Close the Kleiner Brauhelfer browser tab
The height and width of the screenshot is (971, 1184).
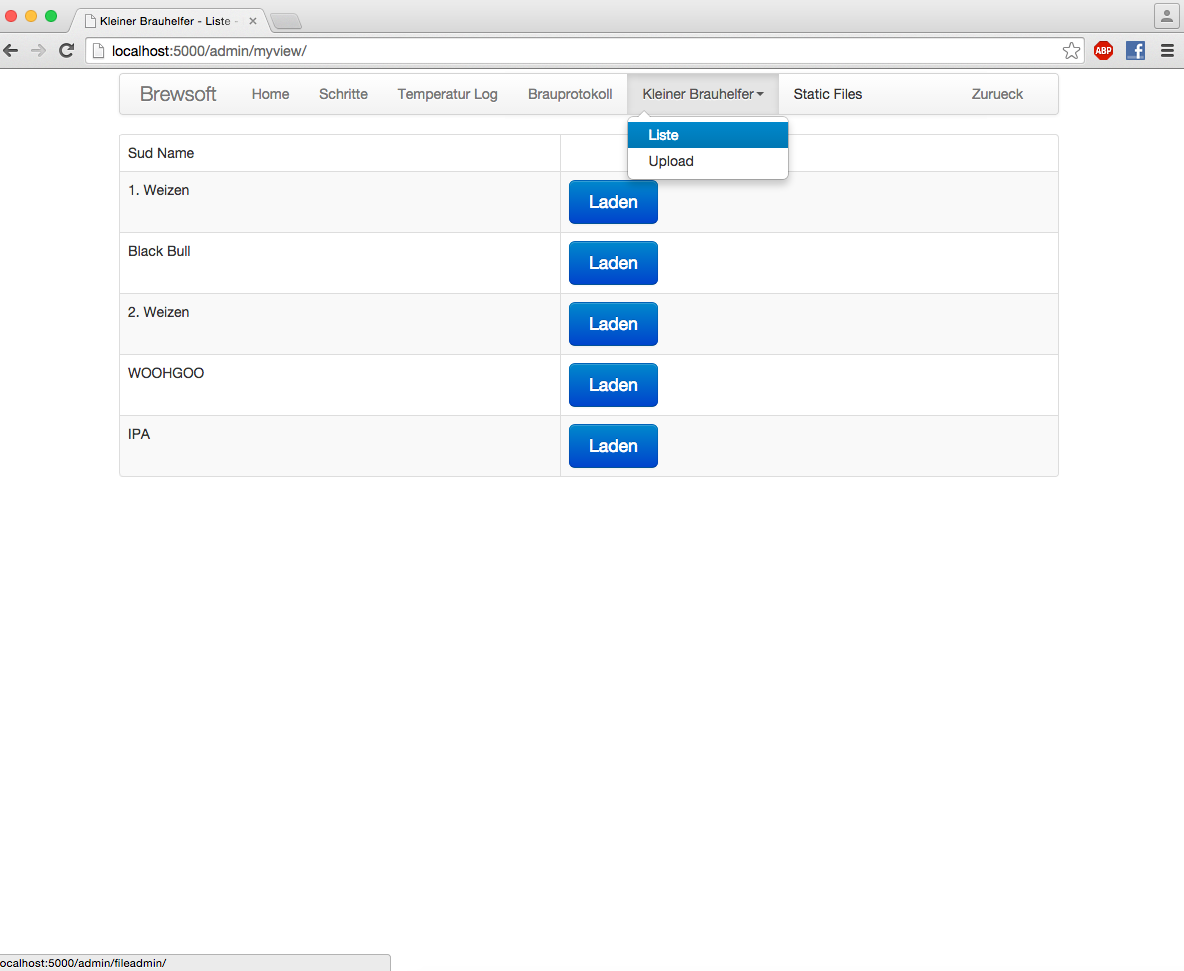[253, 21]
